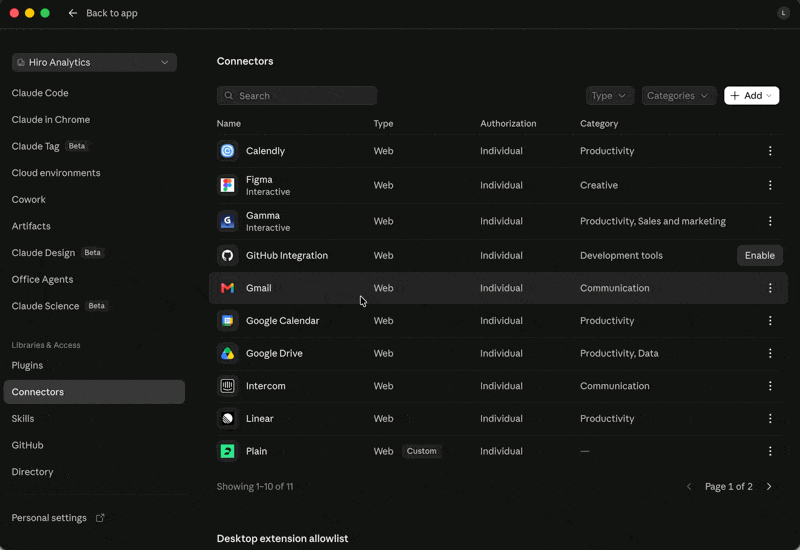This screenshot has height=550, width=800.
Task: Click the Calendly connector icon
Action: click(x=228, y=151)
